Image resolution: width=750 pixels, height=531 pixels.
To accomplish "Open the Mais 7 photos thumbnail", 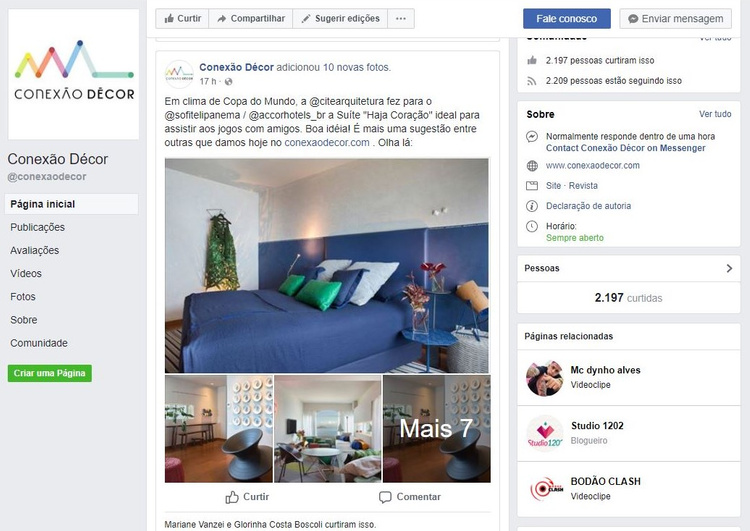I will (x=437, y=429).
